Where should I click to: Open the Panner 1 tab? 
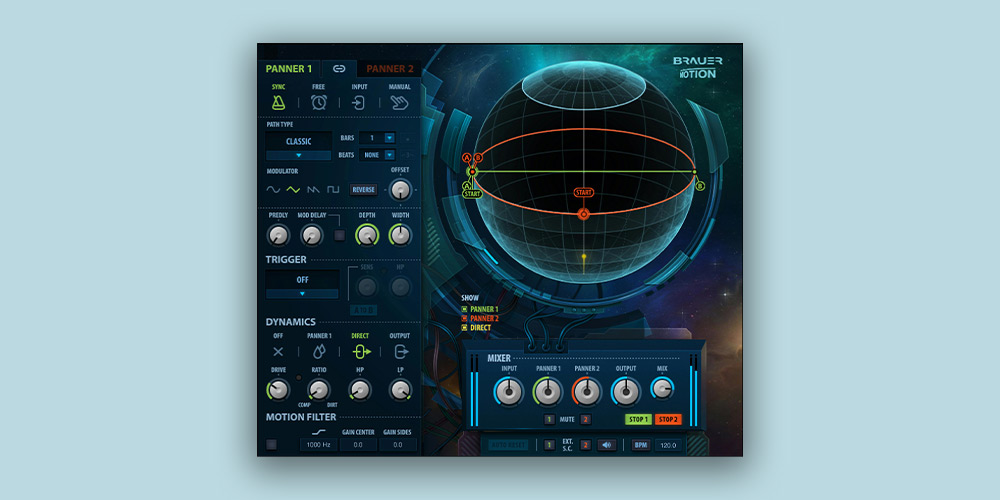[x=289, y=69]
